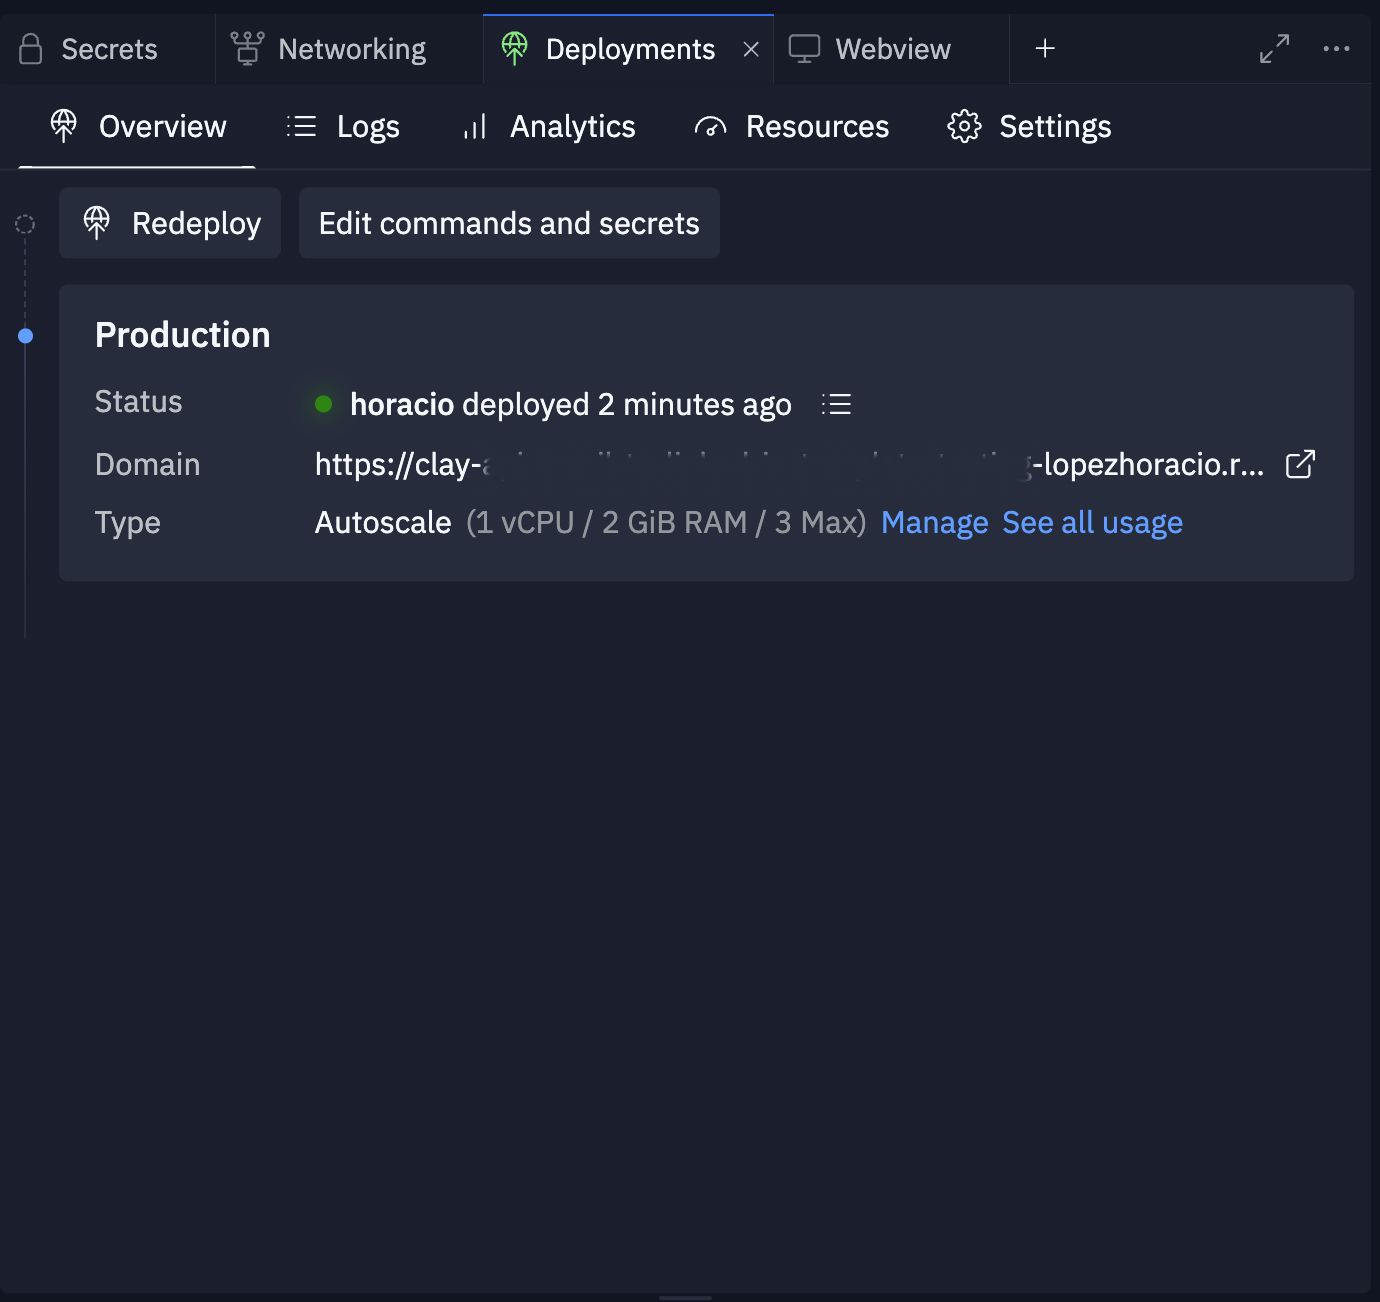Screen dimensions: 1380x1302
Task: Open the Analytics sub-tab
Action: 549,127
